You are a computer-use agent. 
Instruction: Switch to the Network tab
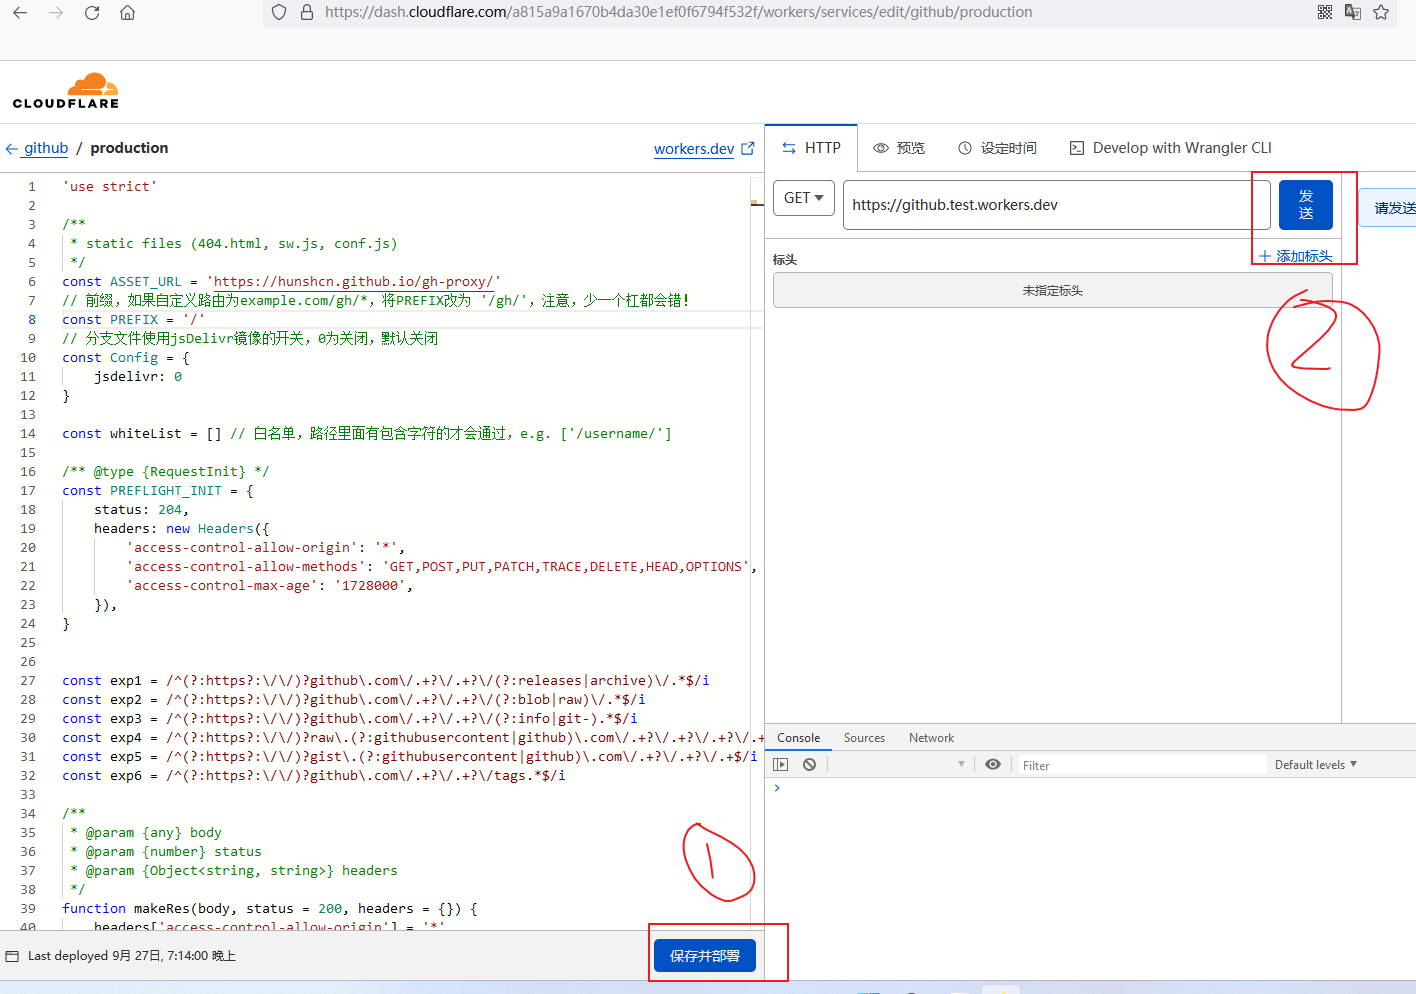(x=931, y=738)
